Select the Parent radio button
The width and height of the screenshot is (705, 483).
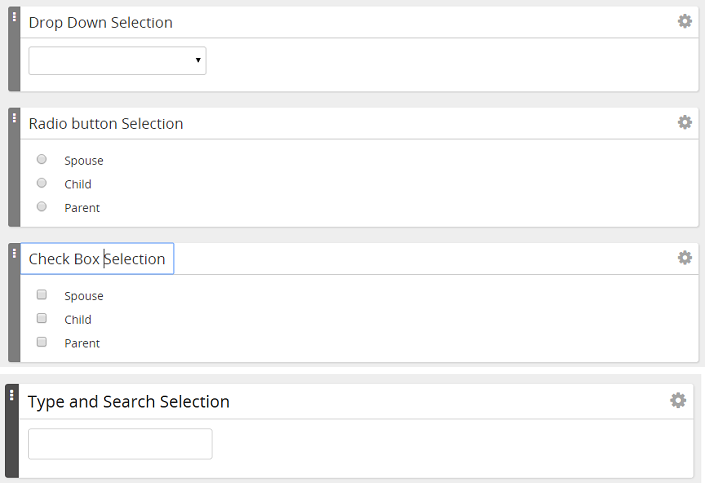pos(41,206)
